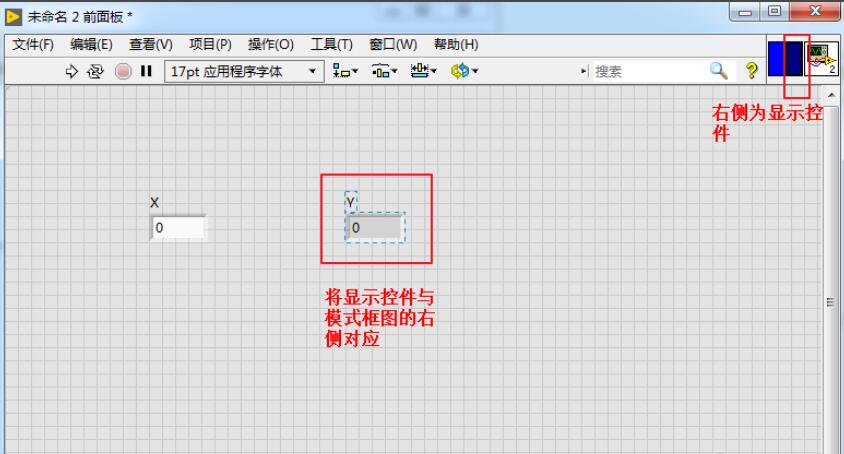Open the 工具(T) menu
Screen dimensions: 844x454
[332, 44]
